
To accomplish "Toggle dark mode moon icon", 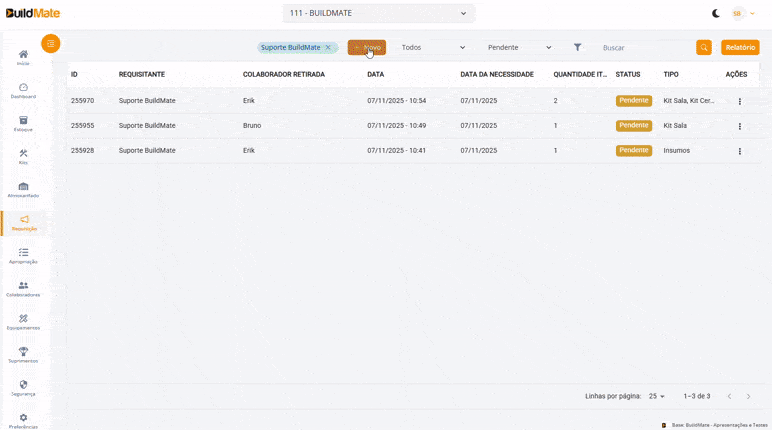I will pyautogui.click(x=716, y=13).
